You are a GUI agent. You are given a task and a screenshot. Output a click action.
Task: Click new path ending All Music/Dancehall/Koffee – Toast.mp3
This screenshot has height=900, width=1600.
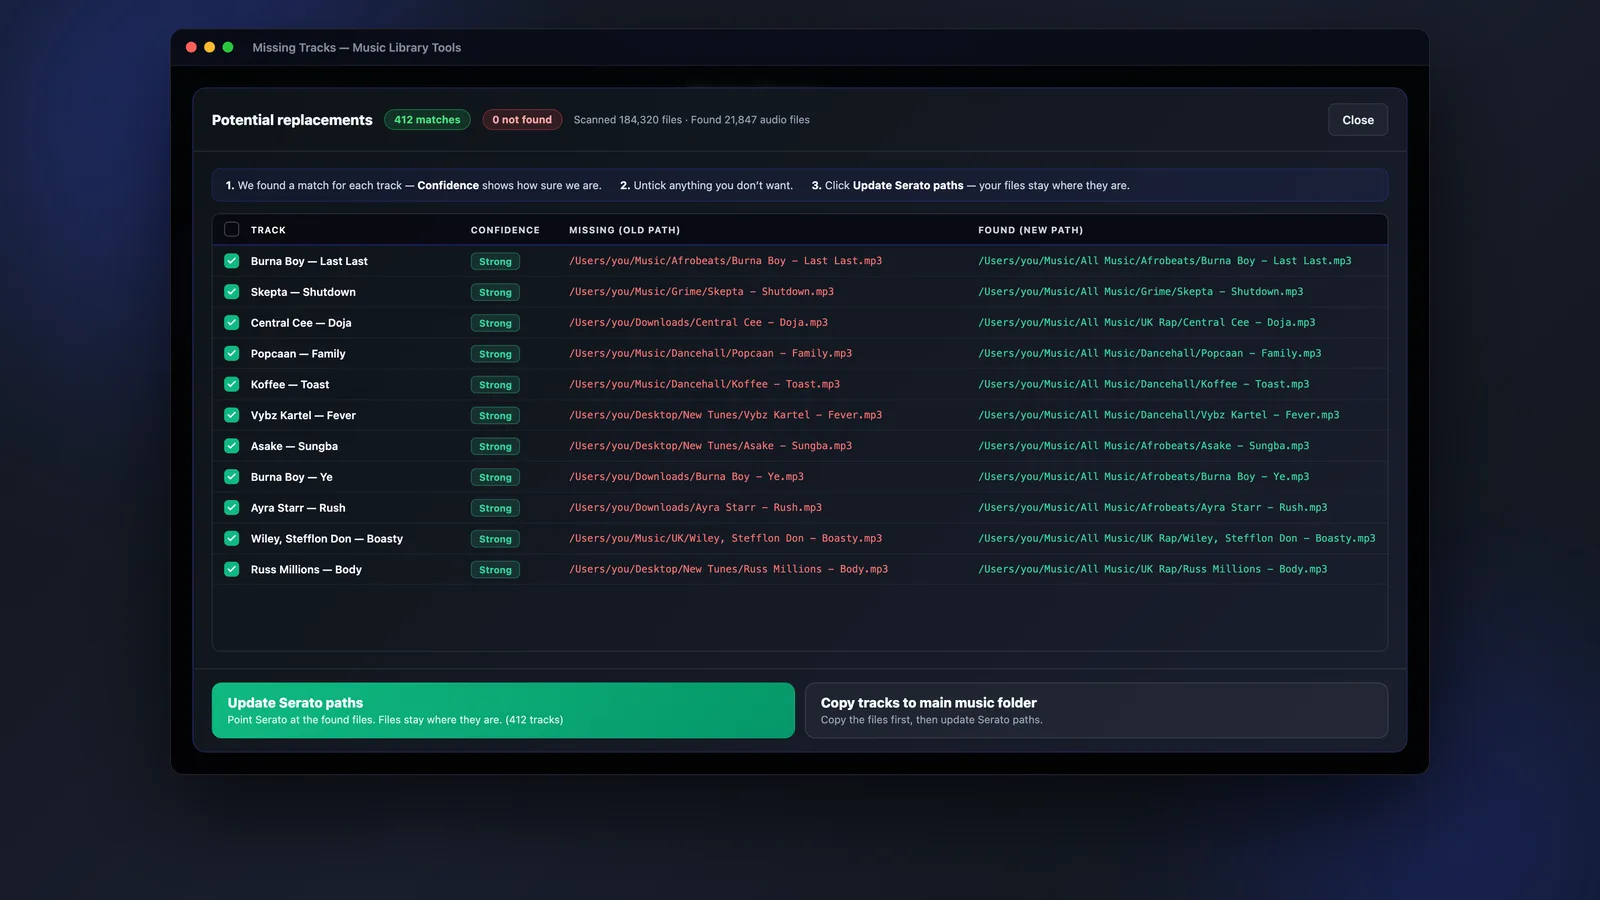tap(1143, 385)
